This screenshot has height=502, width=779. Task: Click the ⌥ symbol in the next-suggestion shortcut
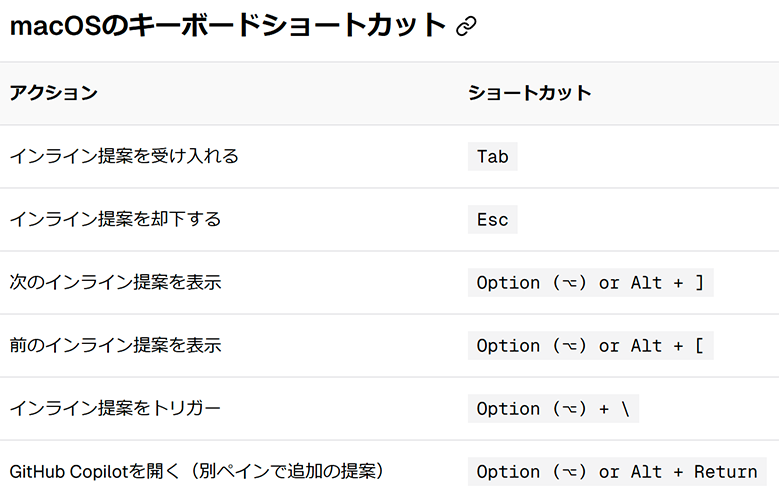tap(569, 283)
